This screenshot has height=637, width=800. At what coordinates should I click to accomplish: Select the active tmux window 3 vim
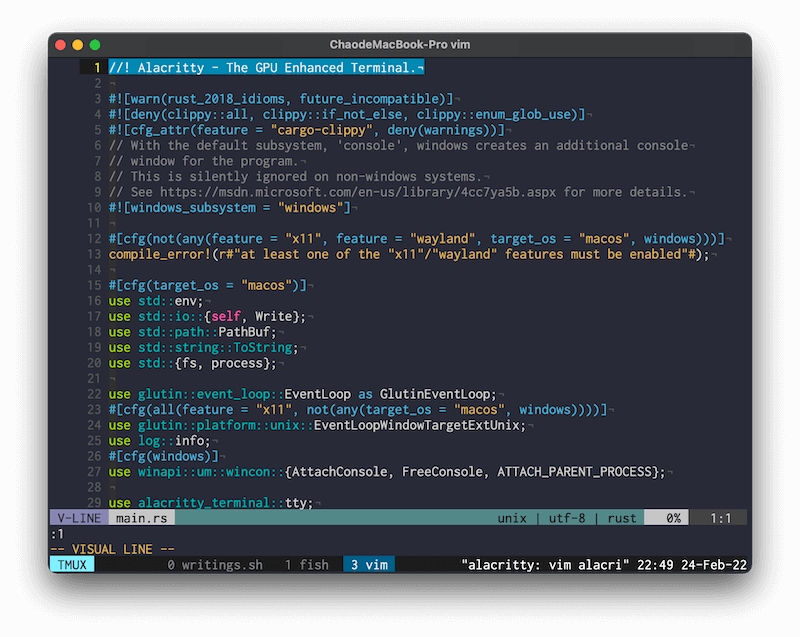[x=368, y=565]
